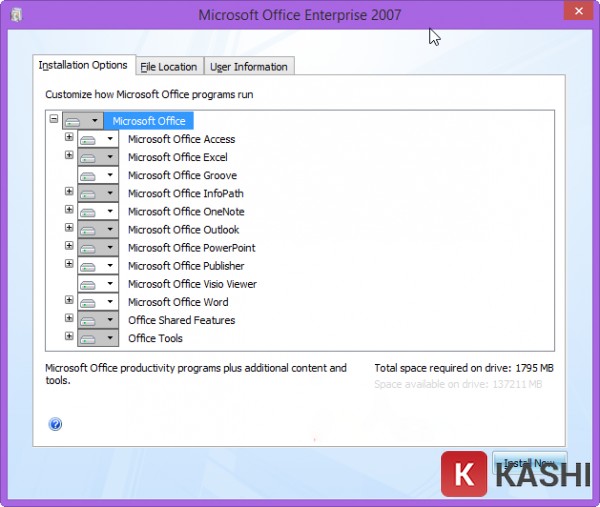Expand the Office Shared Features node
This screenshot has width=600, height=507.
69,318
